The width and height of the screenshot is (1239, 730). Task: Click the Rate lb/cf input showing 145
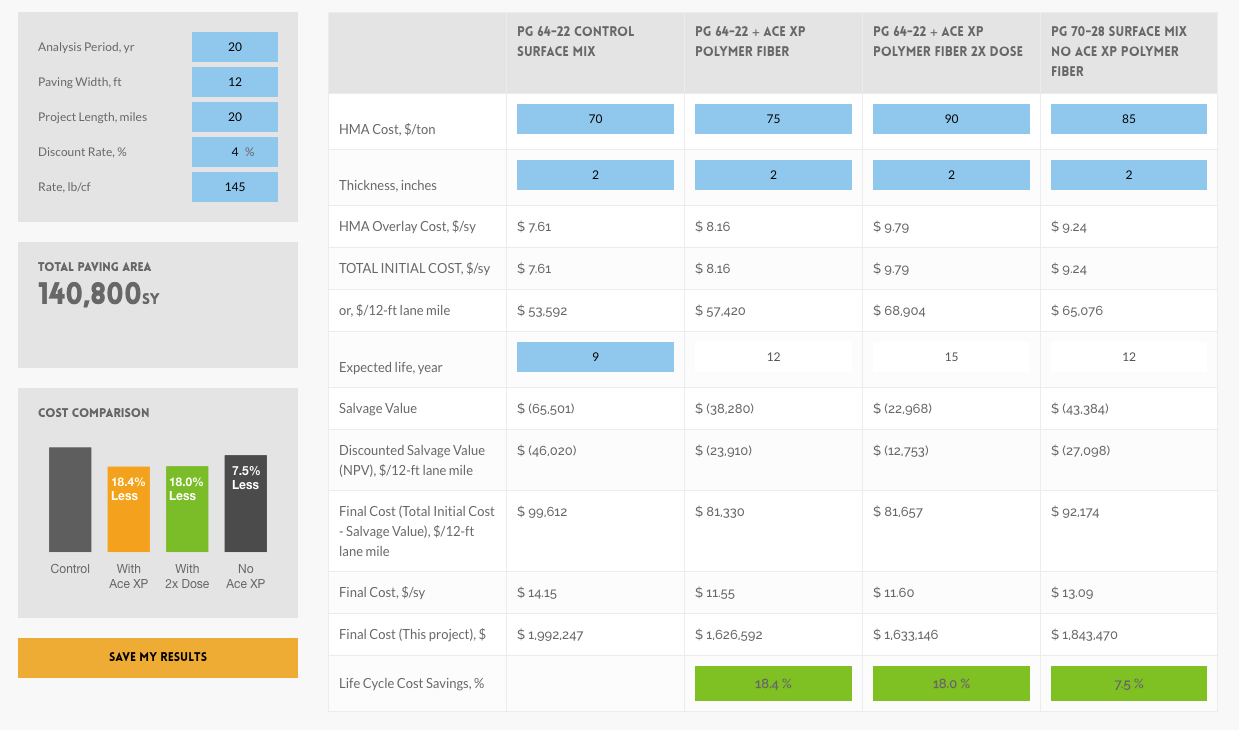[x=235, y=187]
